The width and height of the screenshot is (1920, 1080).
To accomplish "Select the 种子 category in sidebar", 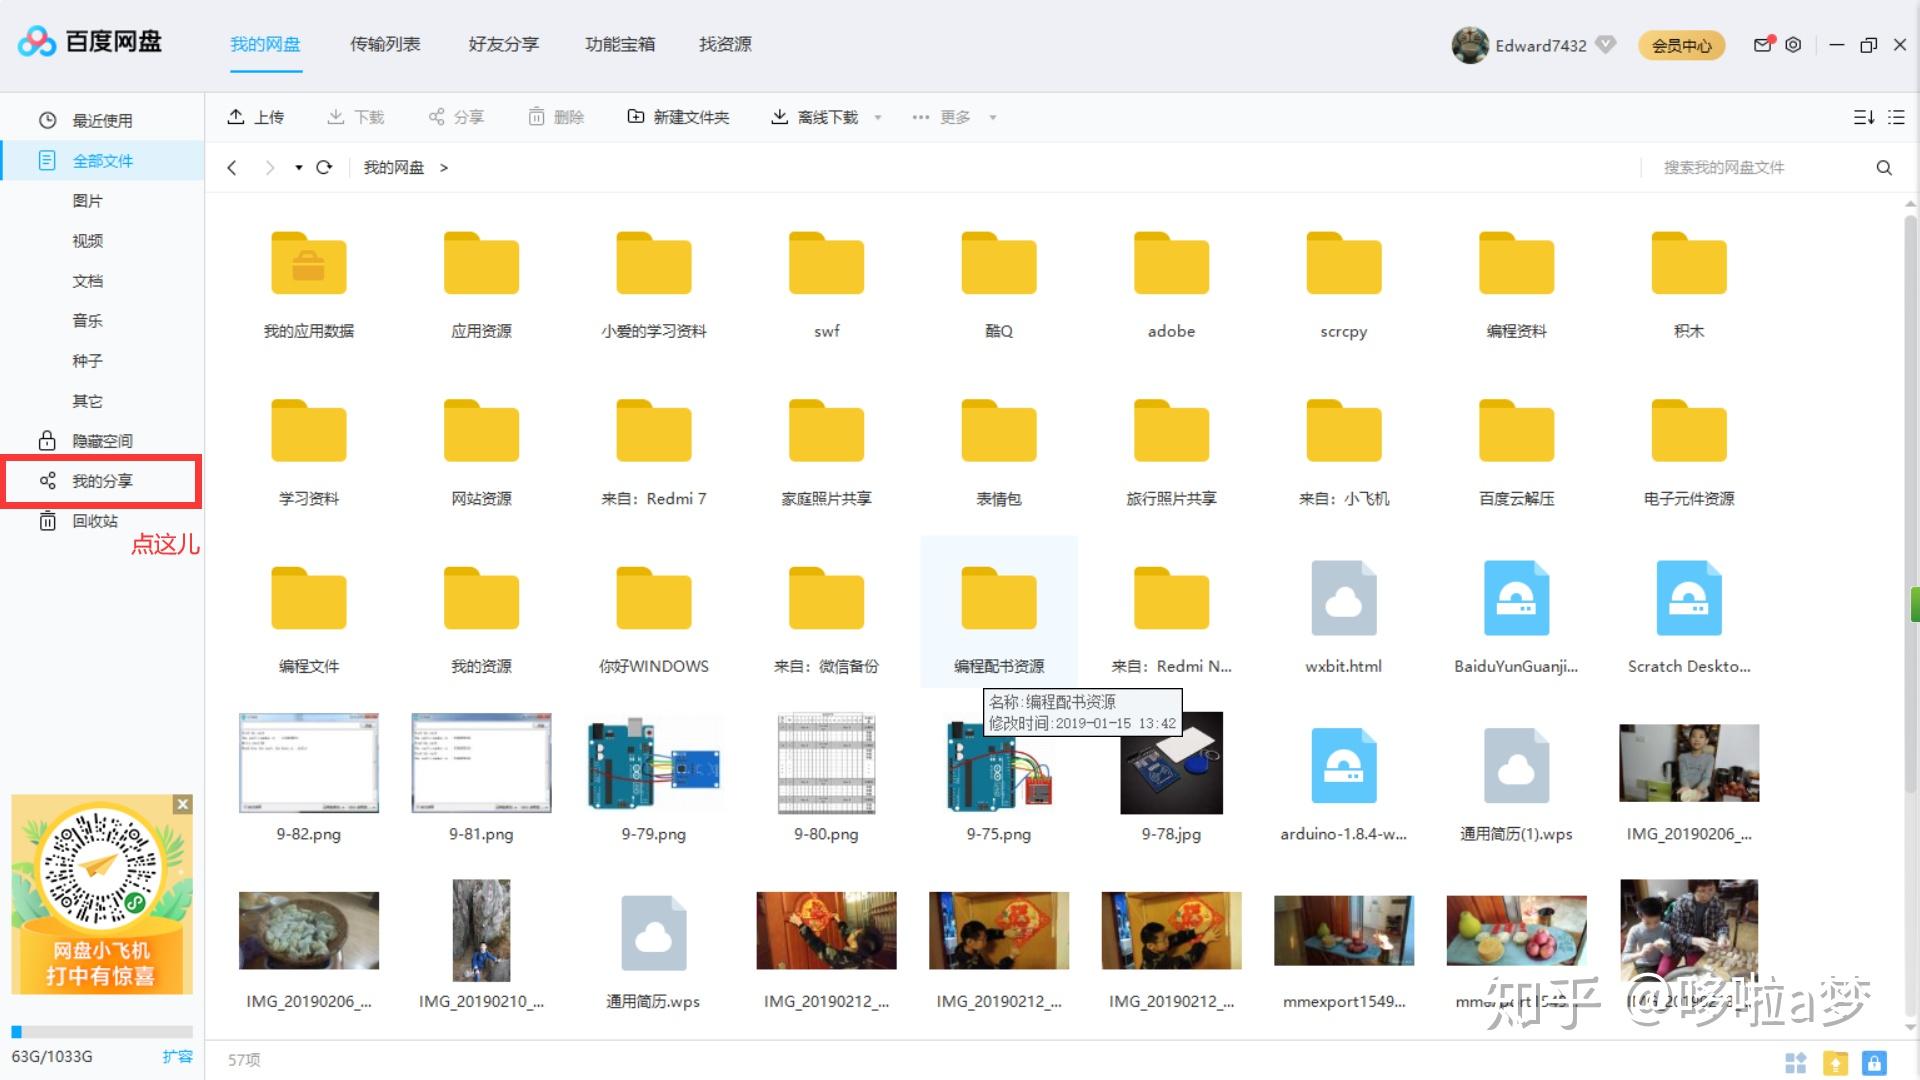I will click(x=87, y=361).
